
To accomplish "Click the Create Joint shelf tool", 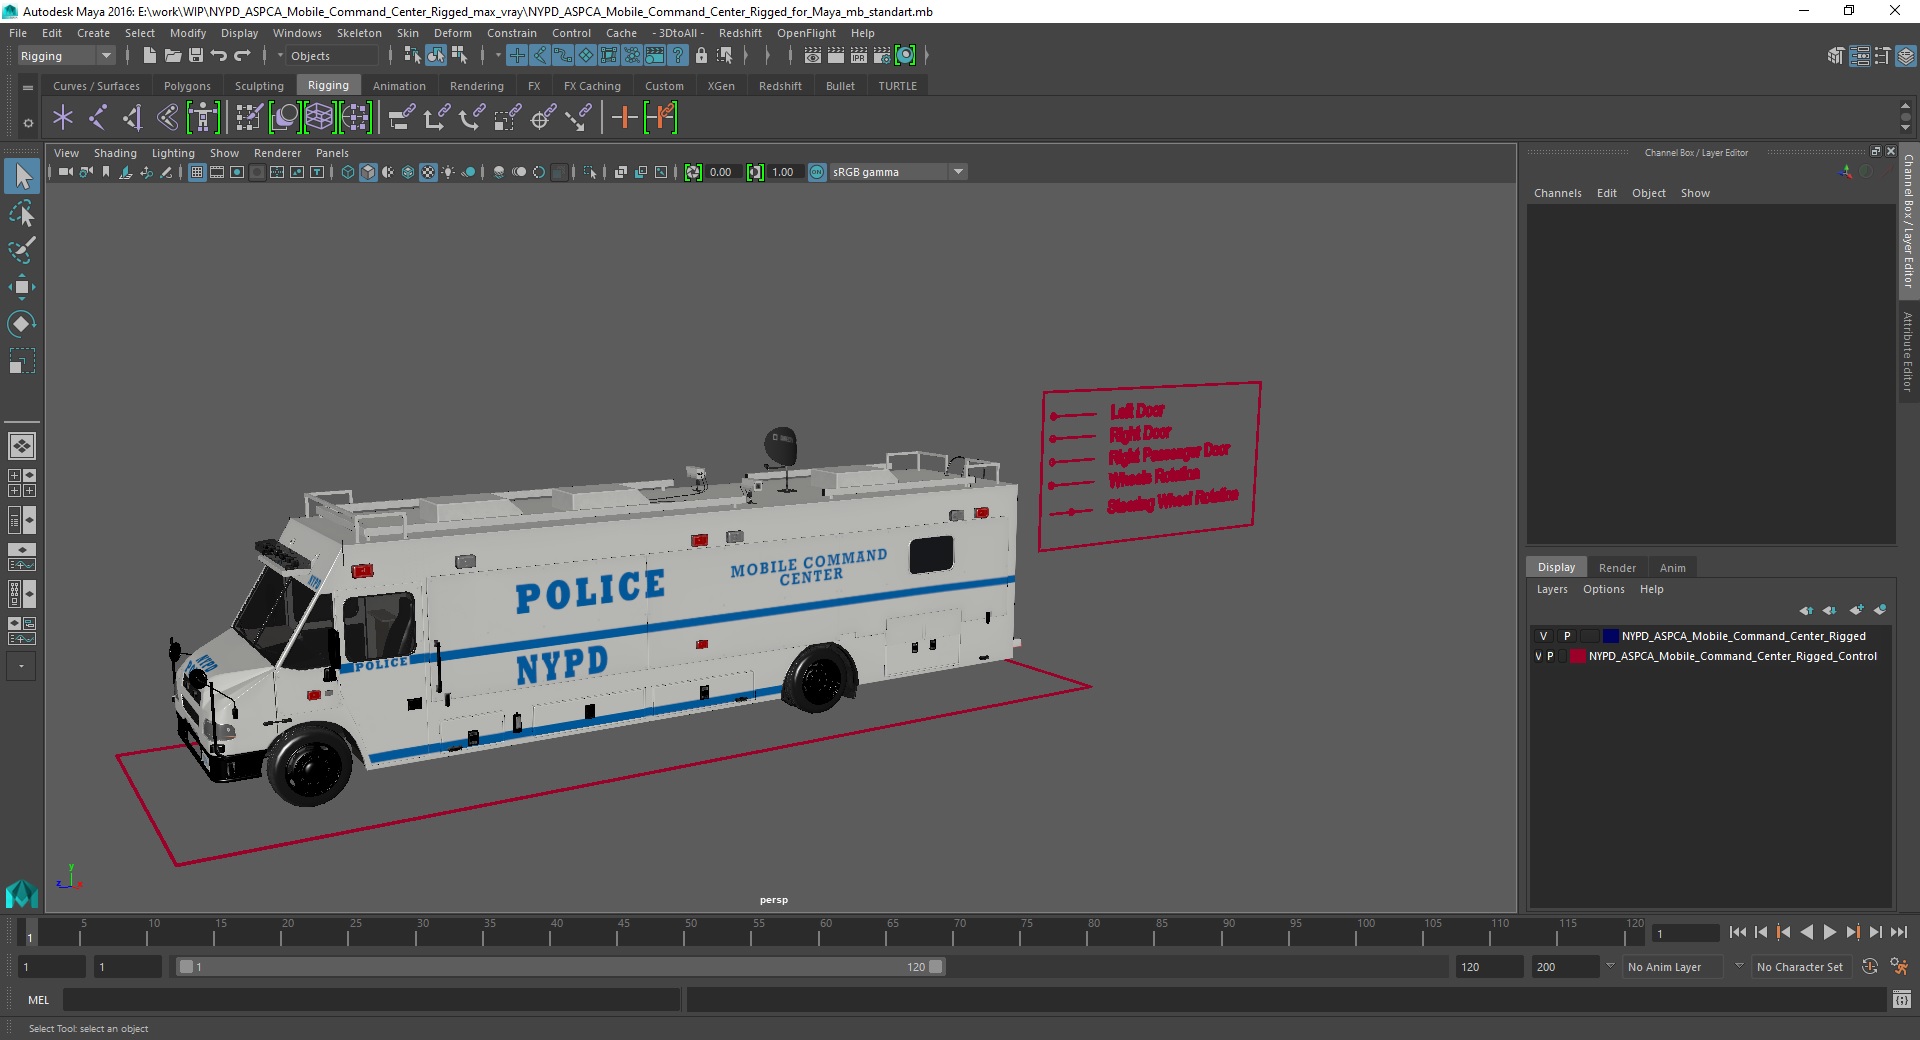I will point(98,118).
